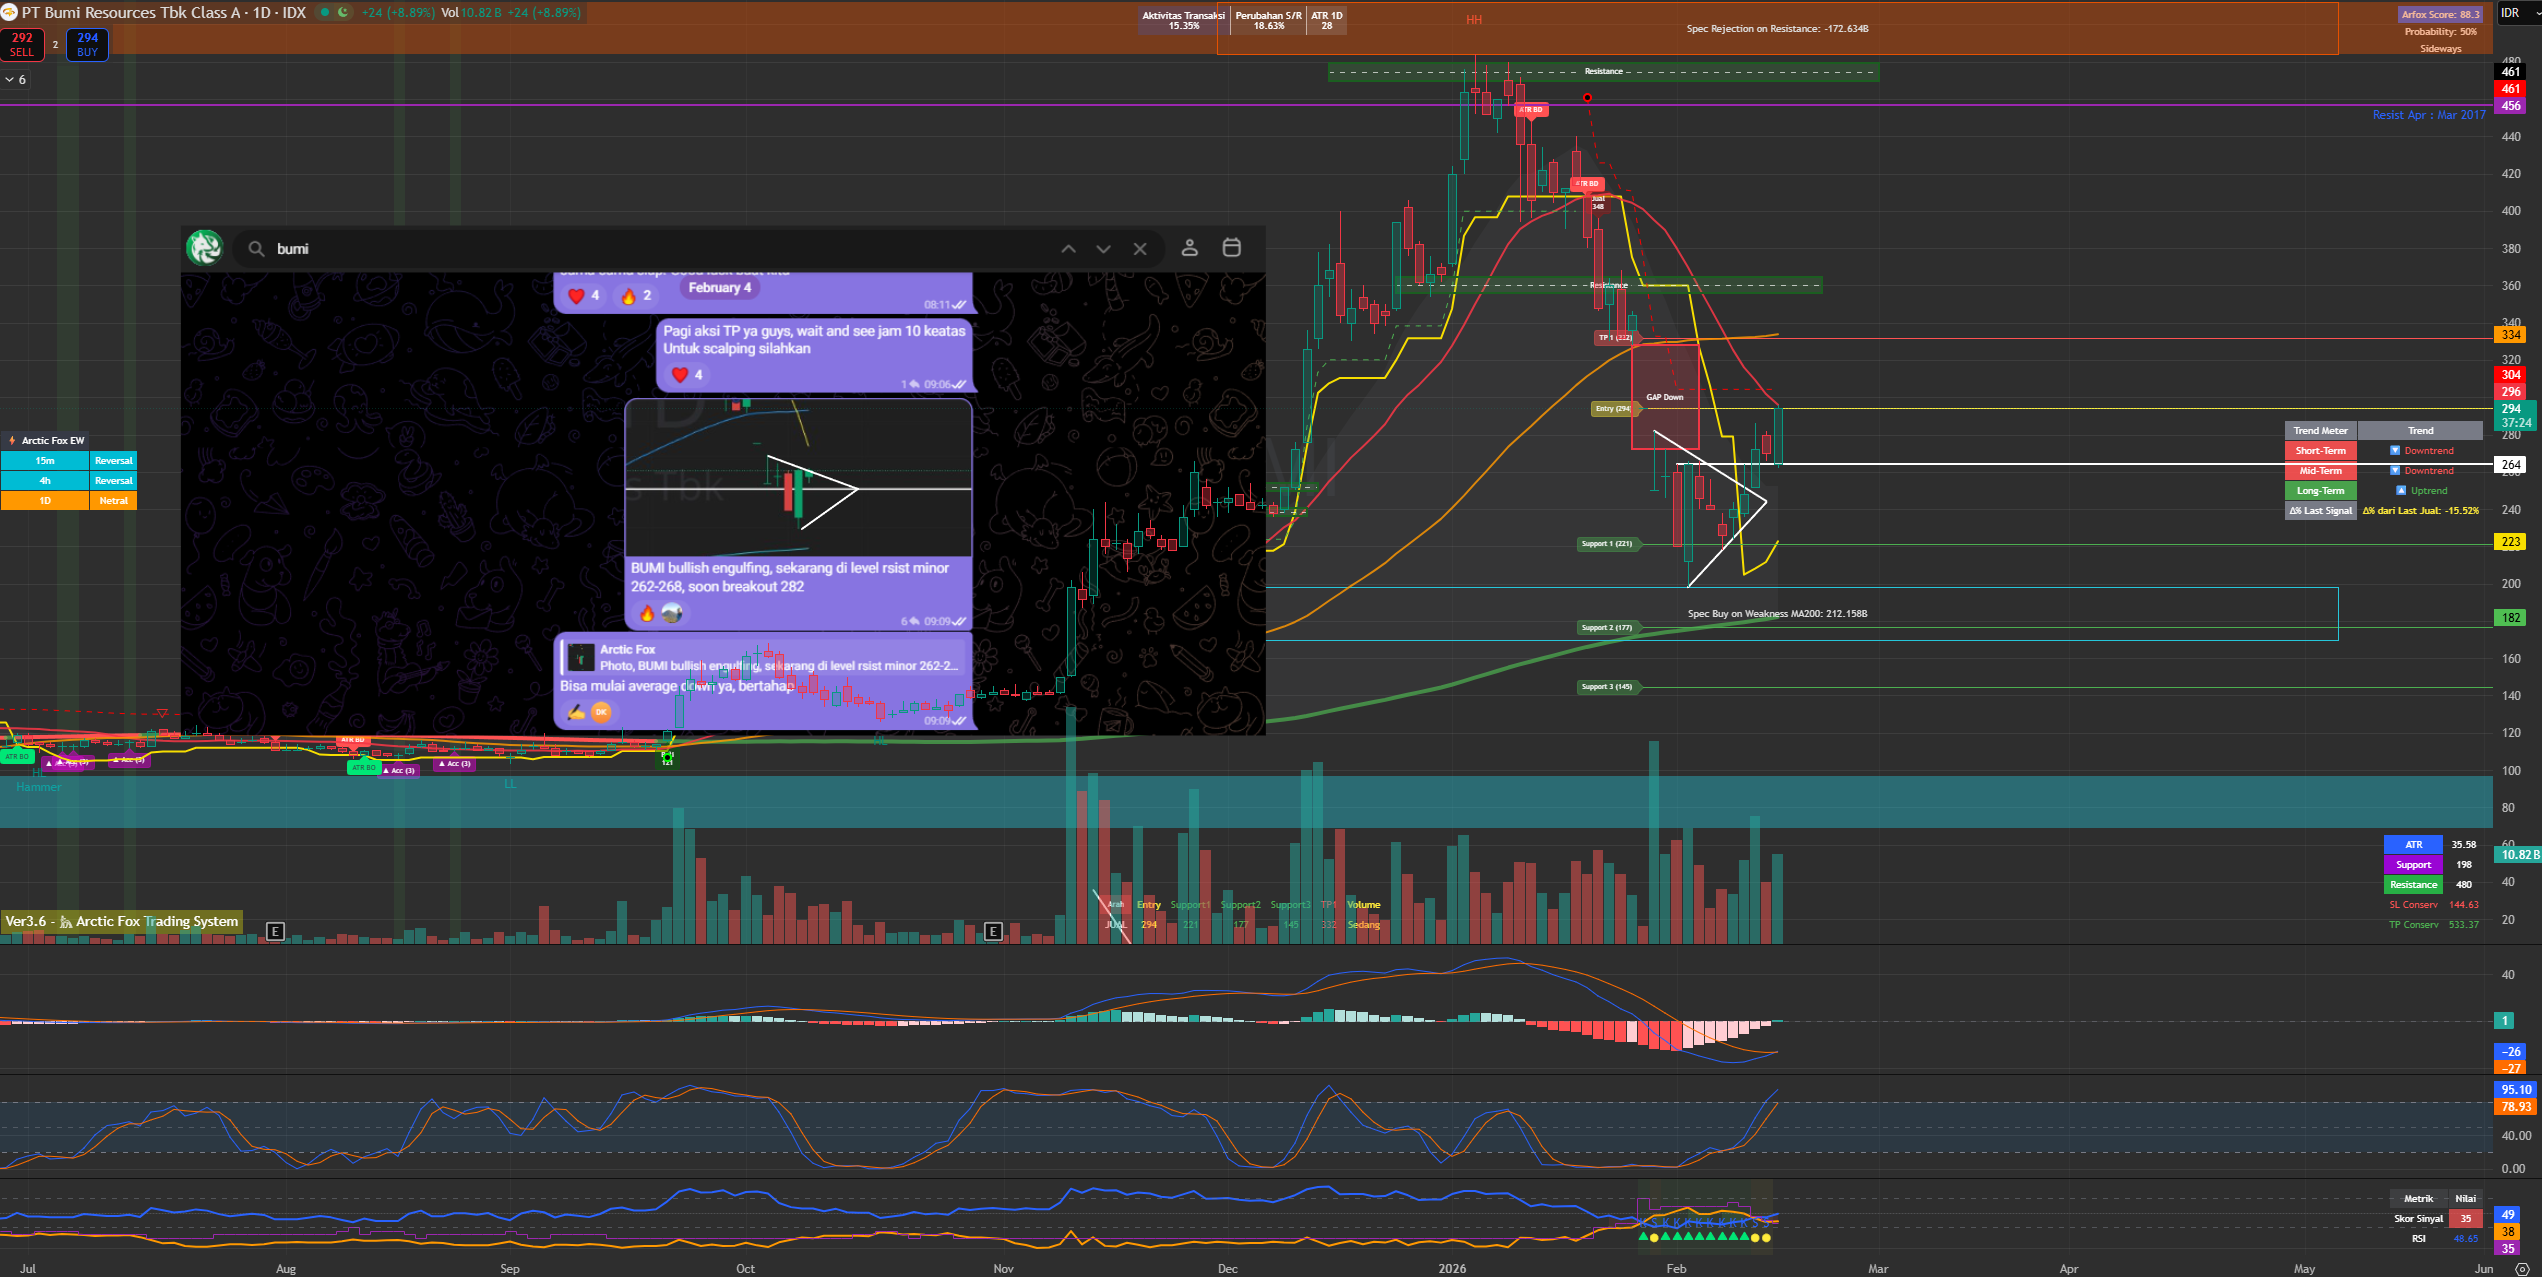Image resolution: width=2542 pixels, height=1277 pixels.
Task: Clear the bumi search with X icon
Action: (x=1140, y=249)
